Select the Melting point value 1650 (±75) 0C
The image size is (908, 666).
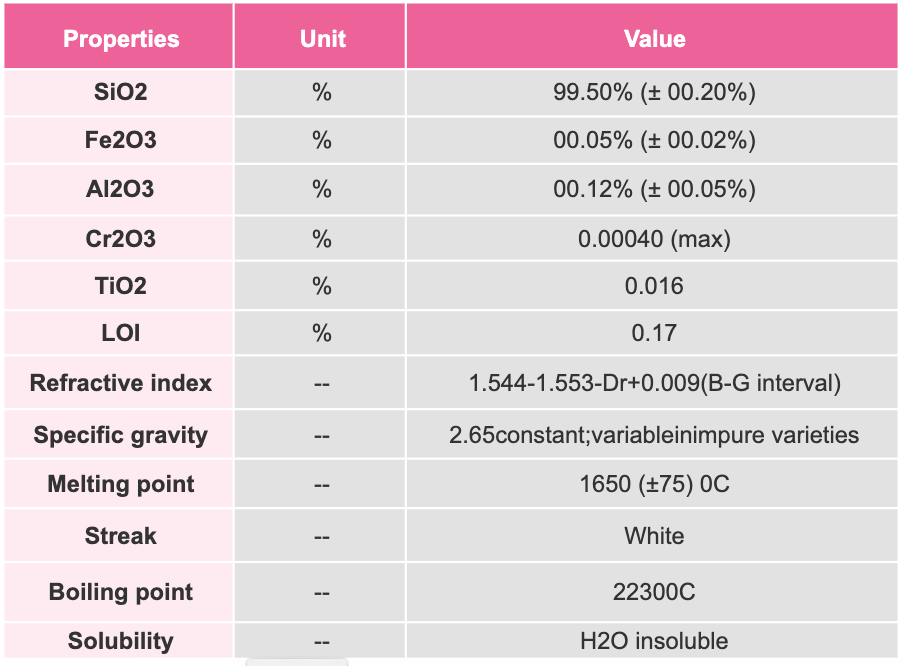point(654,485)
